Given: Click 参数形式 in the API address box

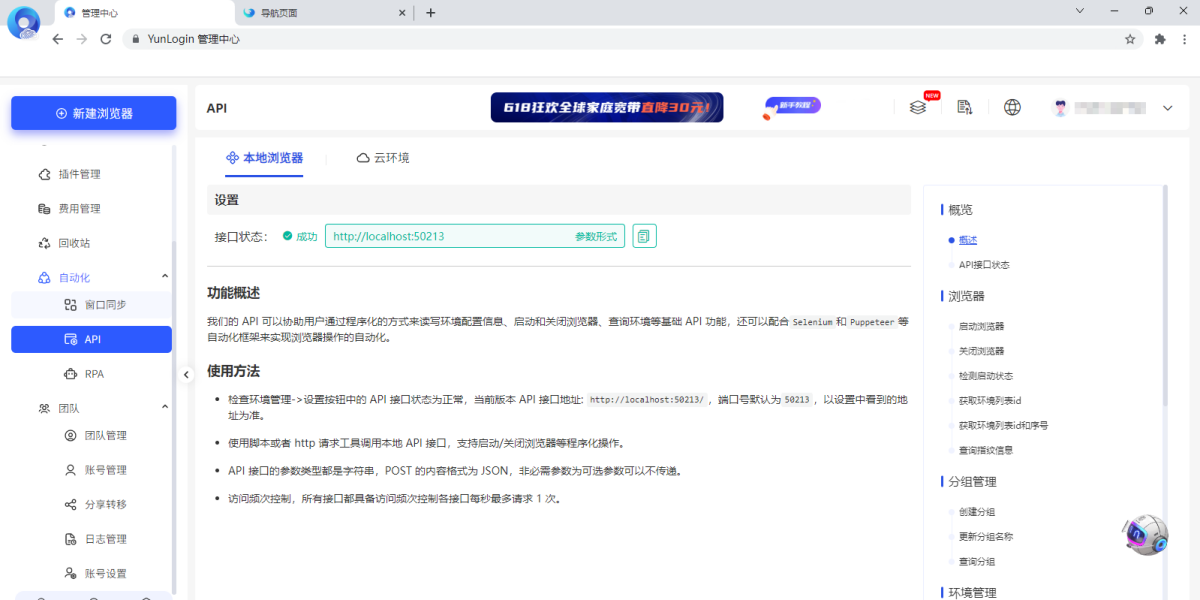Looking at the screenshot, I should pos(596,237).
